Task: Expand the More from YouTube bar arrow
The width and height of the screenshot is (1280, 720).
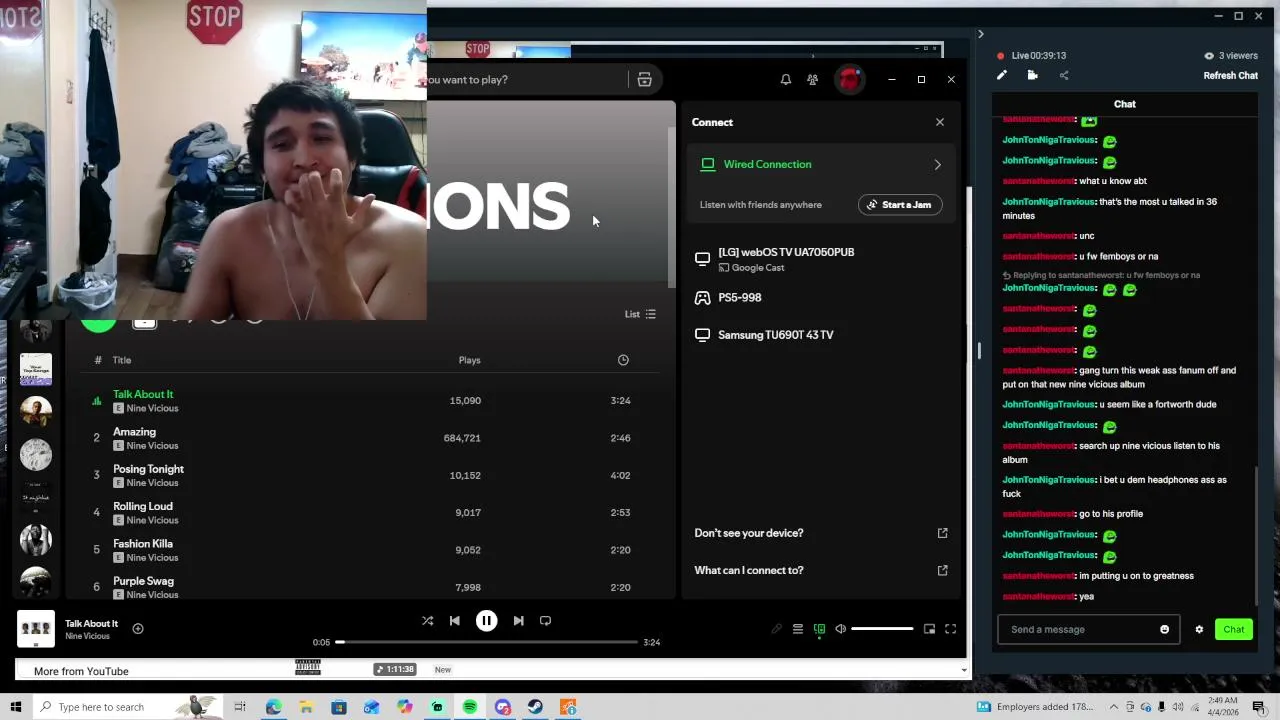Action: click(965, 671)
